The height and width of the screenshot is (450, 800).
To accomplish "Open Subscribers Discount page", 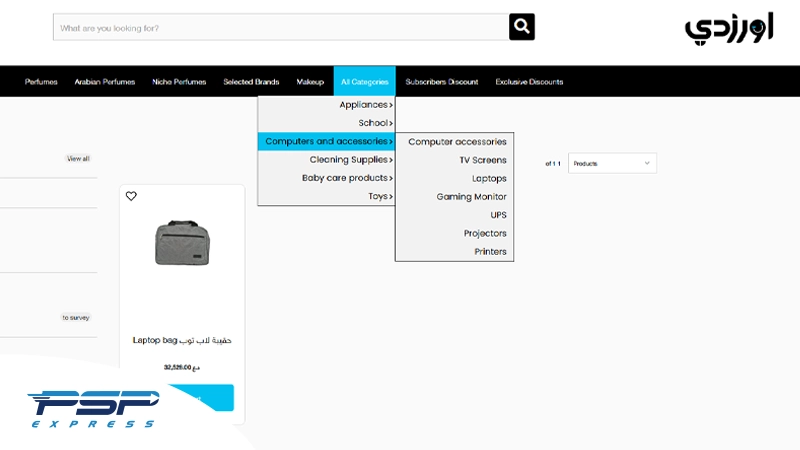I will click(x=442, y=82).
